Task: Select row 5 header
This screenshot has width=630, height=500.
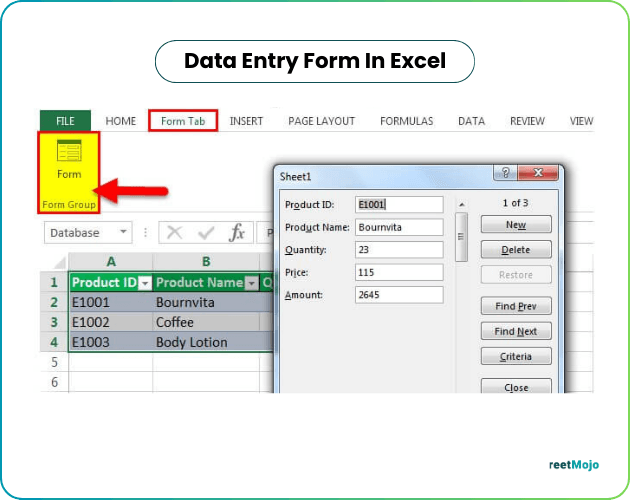Action: (x=54, y=362)
